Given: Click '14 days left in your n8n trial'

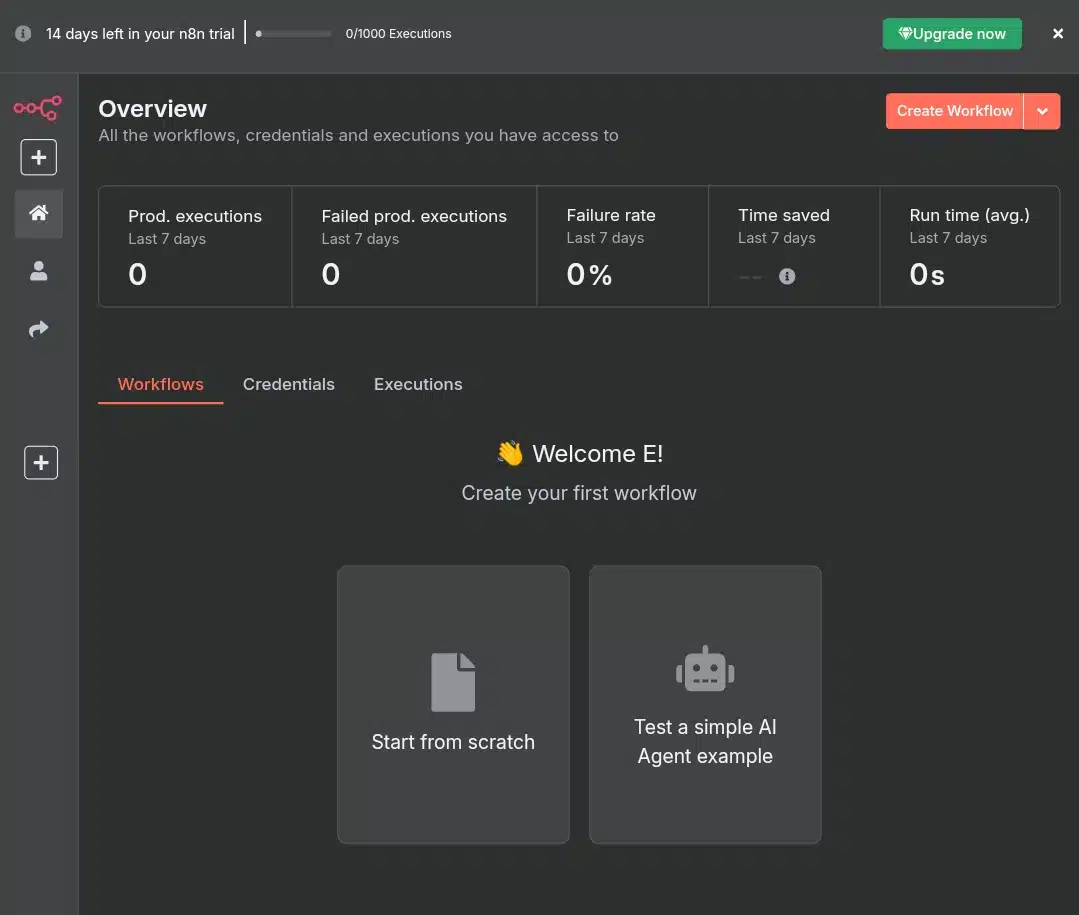Looking at the screenshot, I should tap(140, 34).
